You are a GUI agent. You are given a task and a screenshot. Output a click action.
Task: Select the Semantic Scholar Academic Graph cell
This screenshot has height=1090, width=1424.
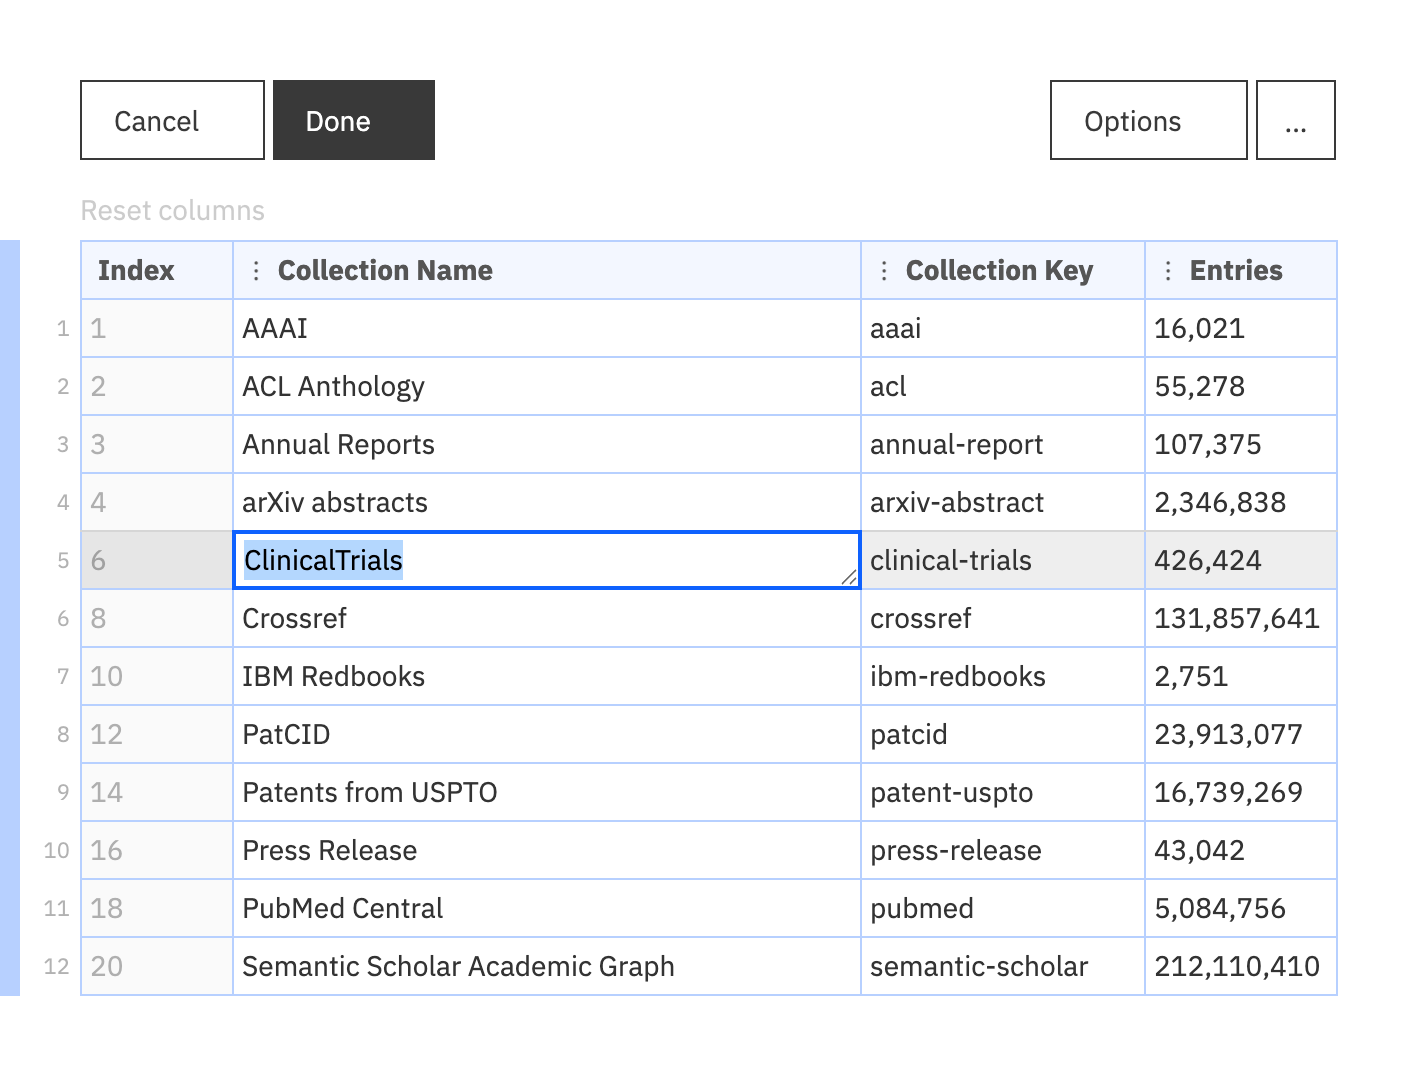click(x=547, y=966)
